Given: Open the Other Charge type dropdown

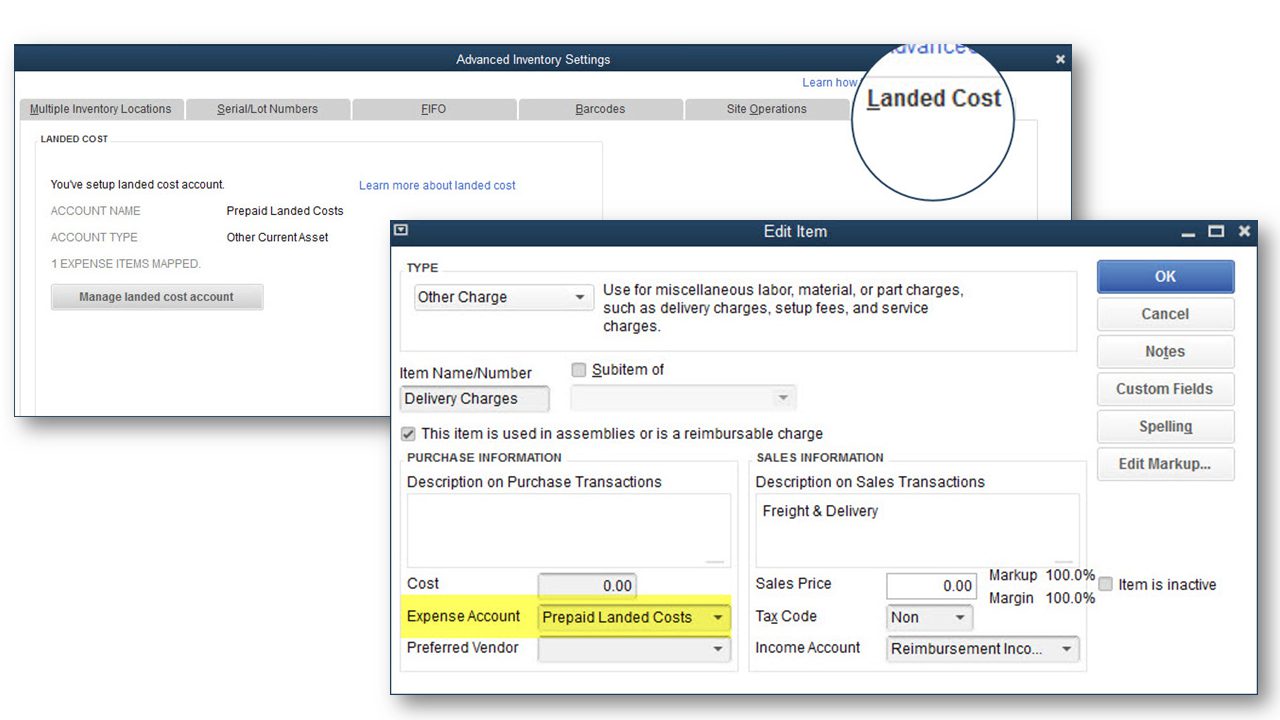Looking at the screenshot, I should coord(579,298).
